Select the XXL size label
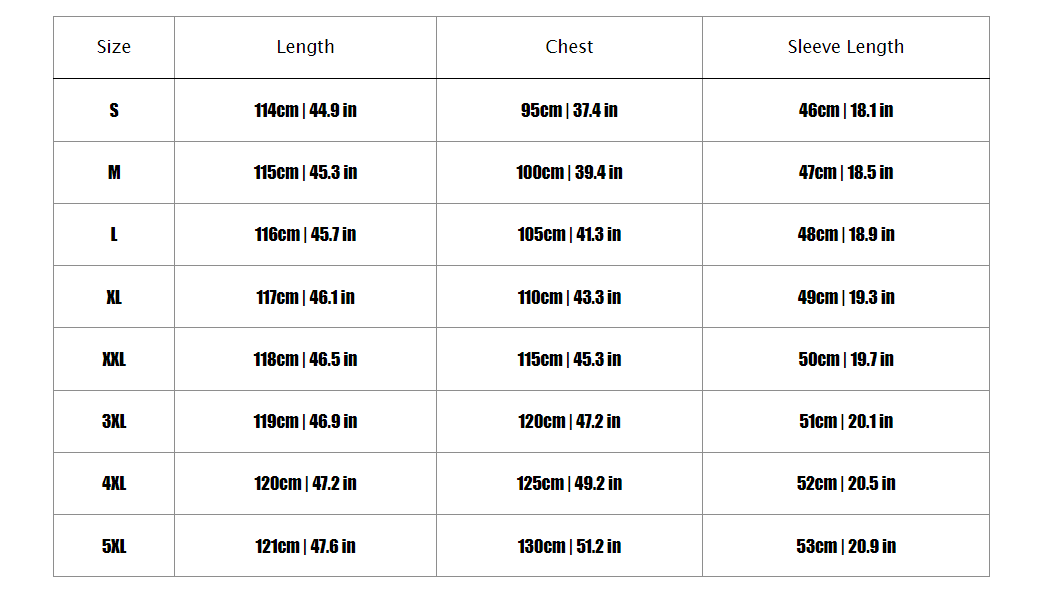Image resolution: width=1047 pixels, height=602 pixels. (x=114, y=359)
